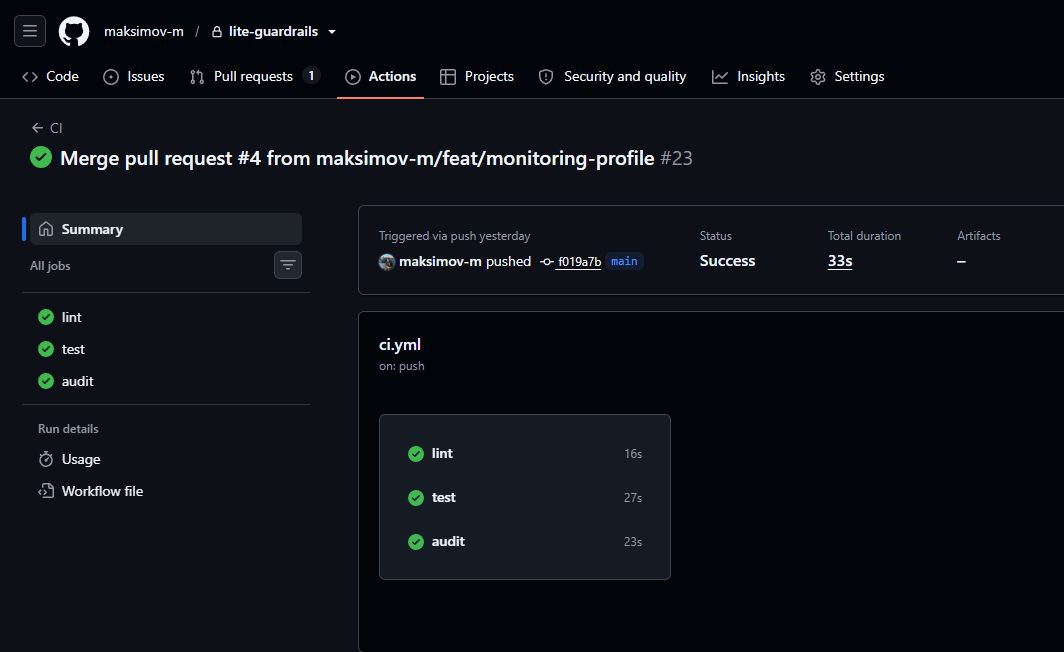Open the Security and quality tab
This screenshot has width=1064, height=652.
(612, 77)
